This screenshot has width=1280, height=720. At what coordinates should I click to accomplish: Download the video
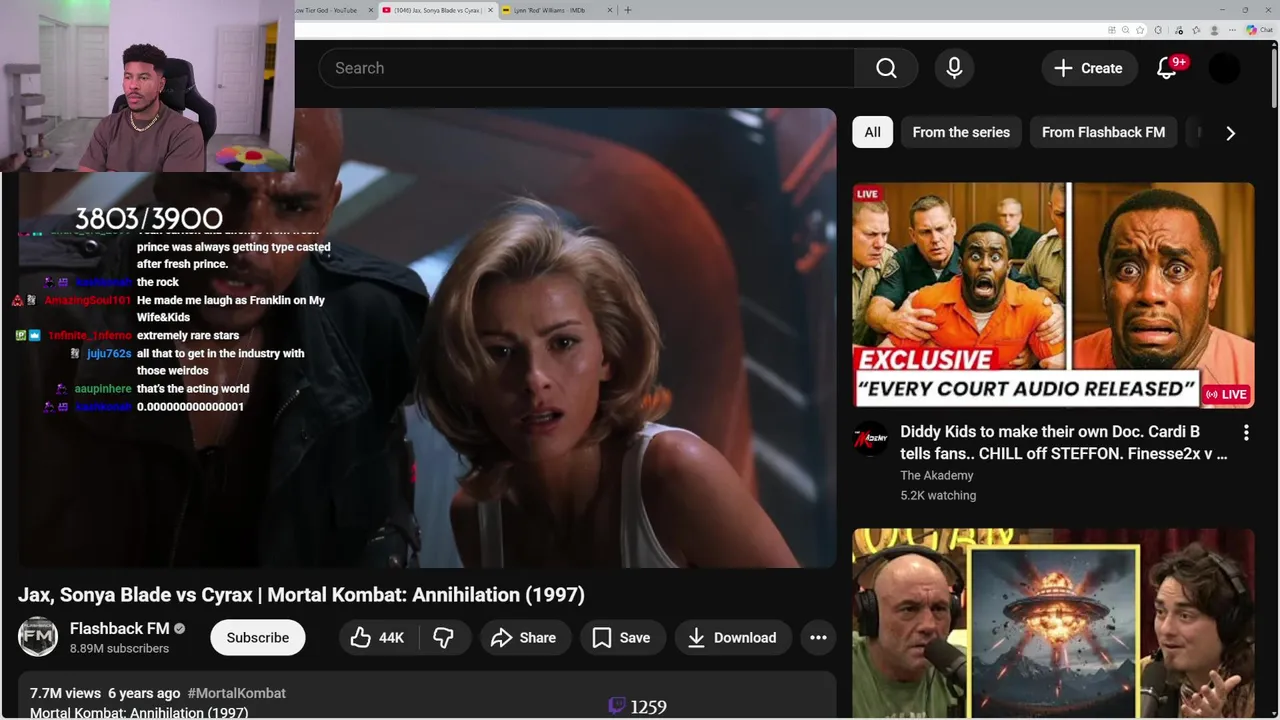[733, 638]
